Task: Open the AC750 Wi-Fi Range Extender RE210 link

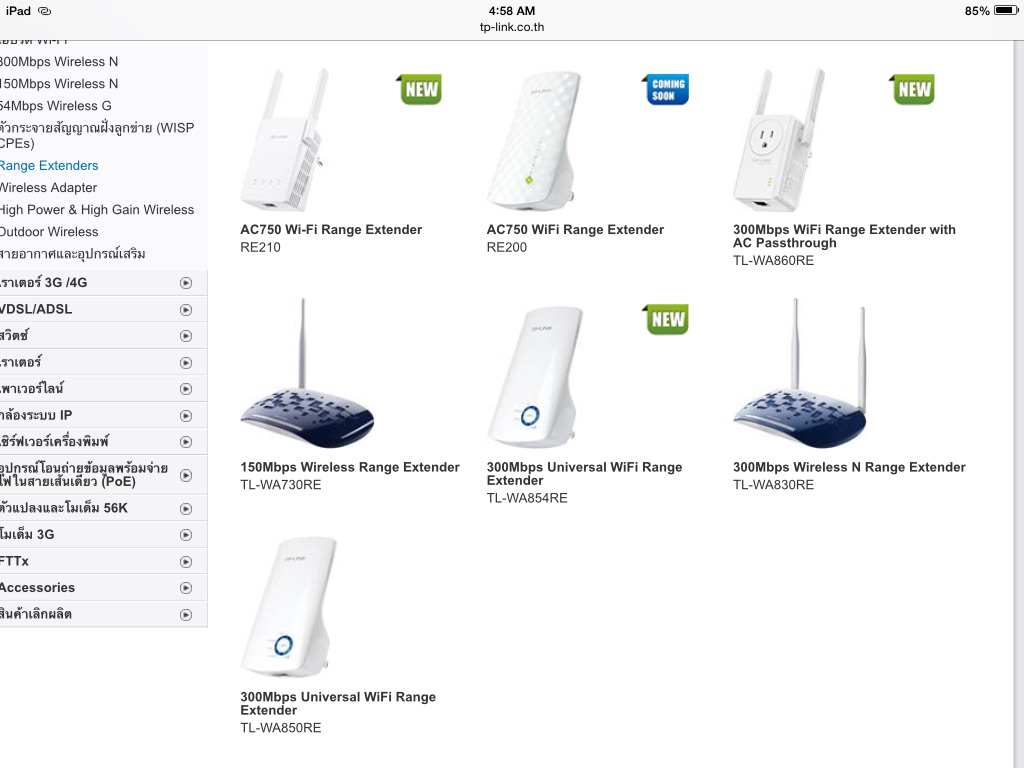Action: [330, 229]
